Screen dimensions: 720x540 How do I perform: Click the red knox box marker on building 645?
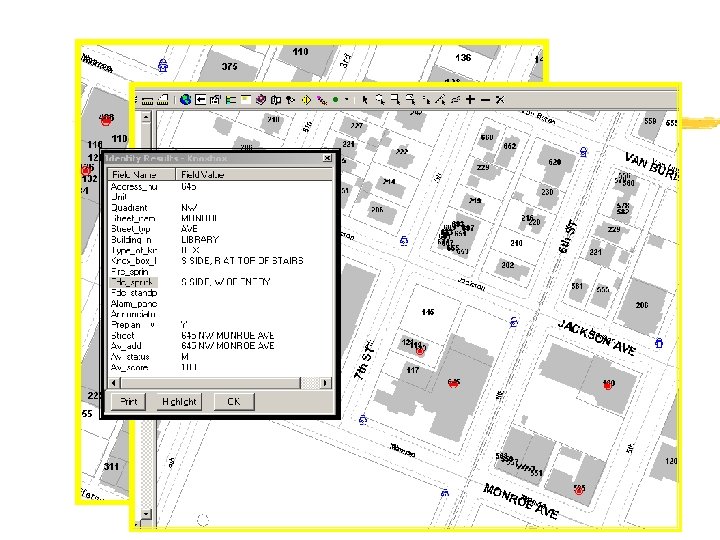(453, 383)
